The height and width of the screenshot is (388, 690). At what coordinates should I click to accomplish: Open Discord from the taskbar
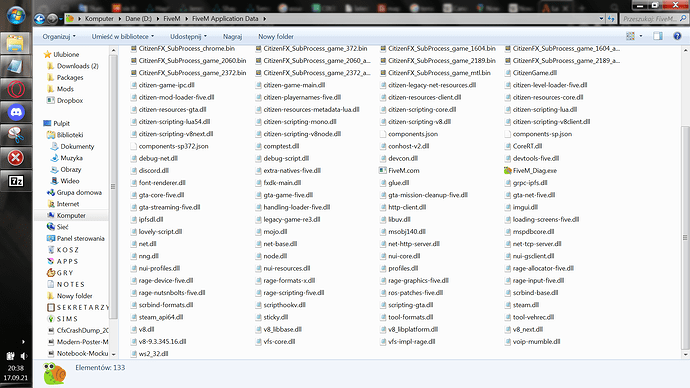pyautogui.click(x=16, y=112)
